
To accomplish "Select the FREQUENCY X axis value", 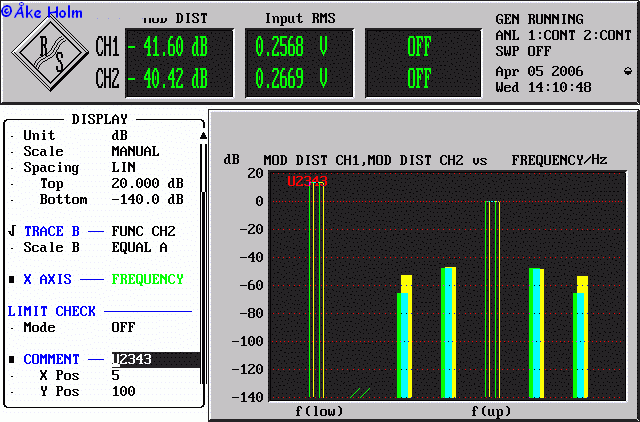I will (x=147, y=280).
